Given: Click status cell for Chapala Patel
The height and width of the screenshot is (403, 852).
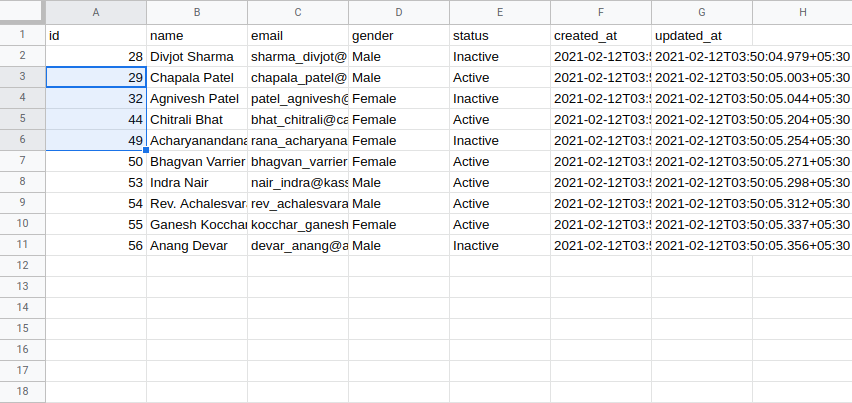Looking at the screenshot, I should tap(500, 77).
